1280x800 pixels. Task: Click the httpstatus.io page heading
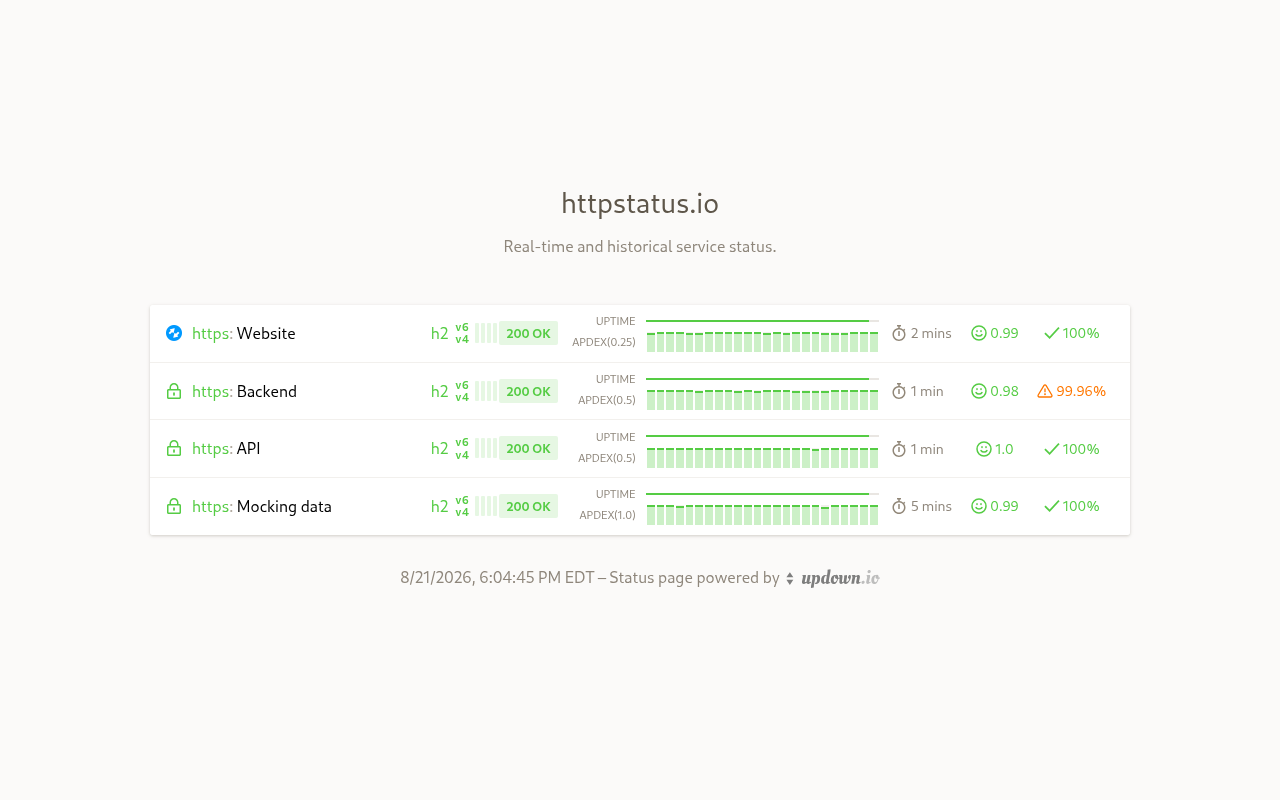coord(640,203)
